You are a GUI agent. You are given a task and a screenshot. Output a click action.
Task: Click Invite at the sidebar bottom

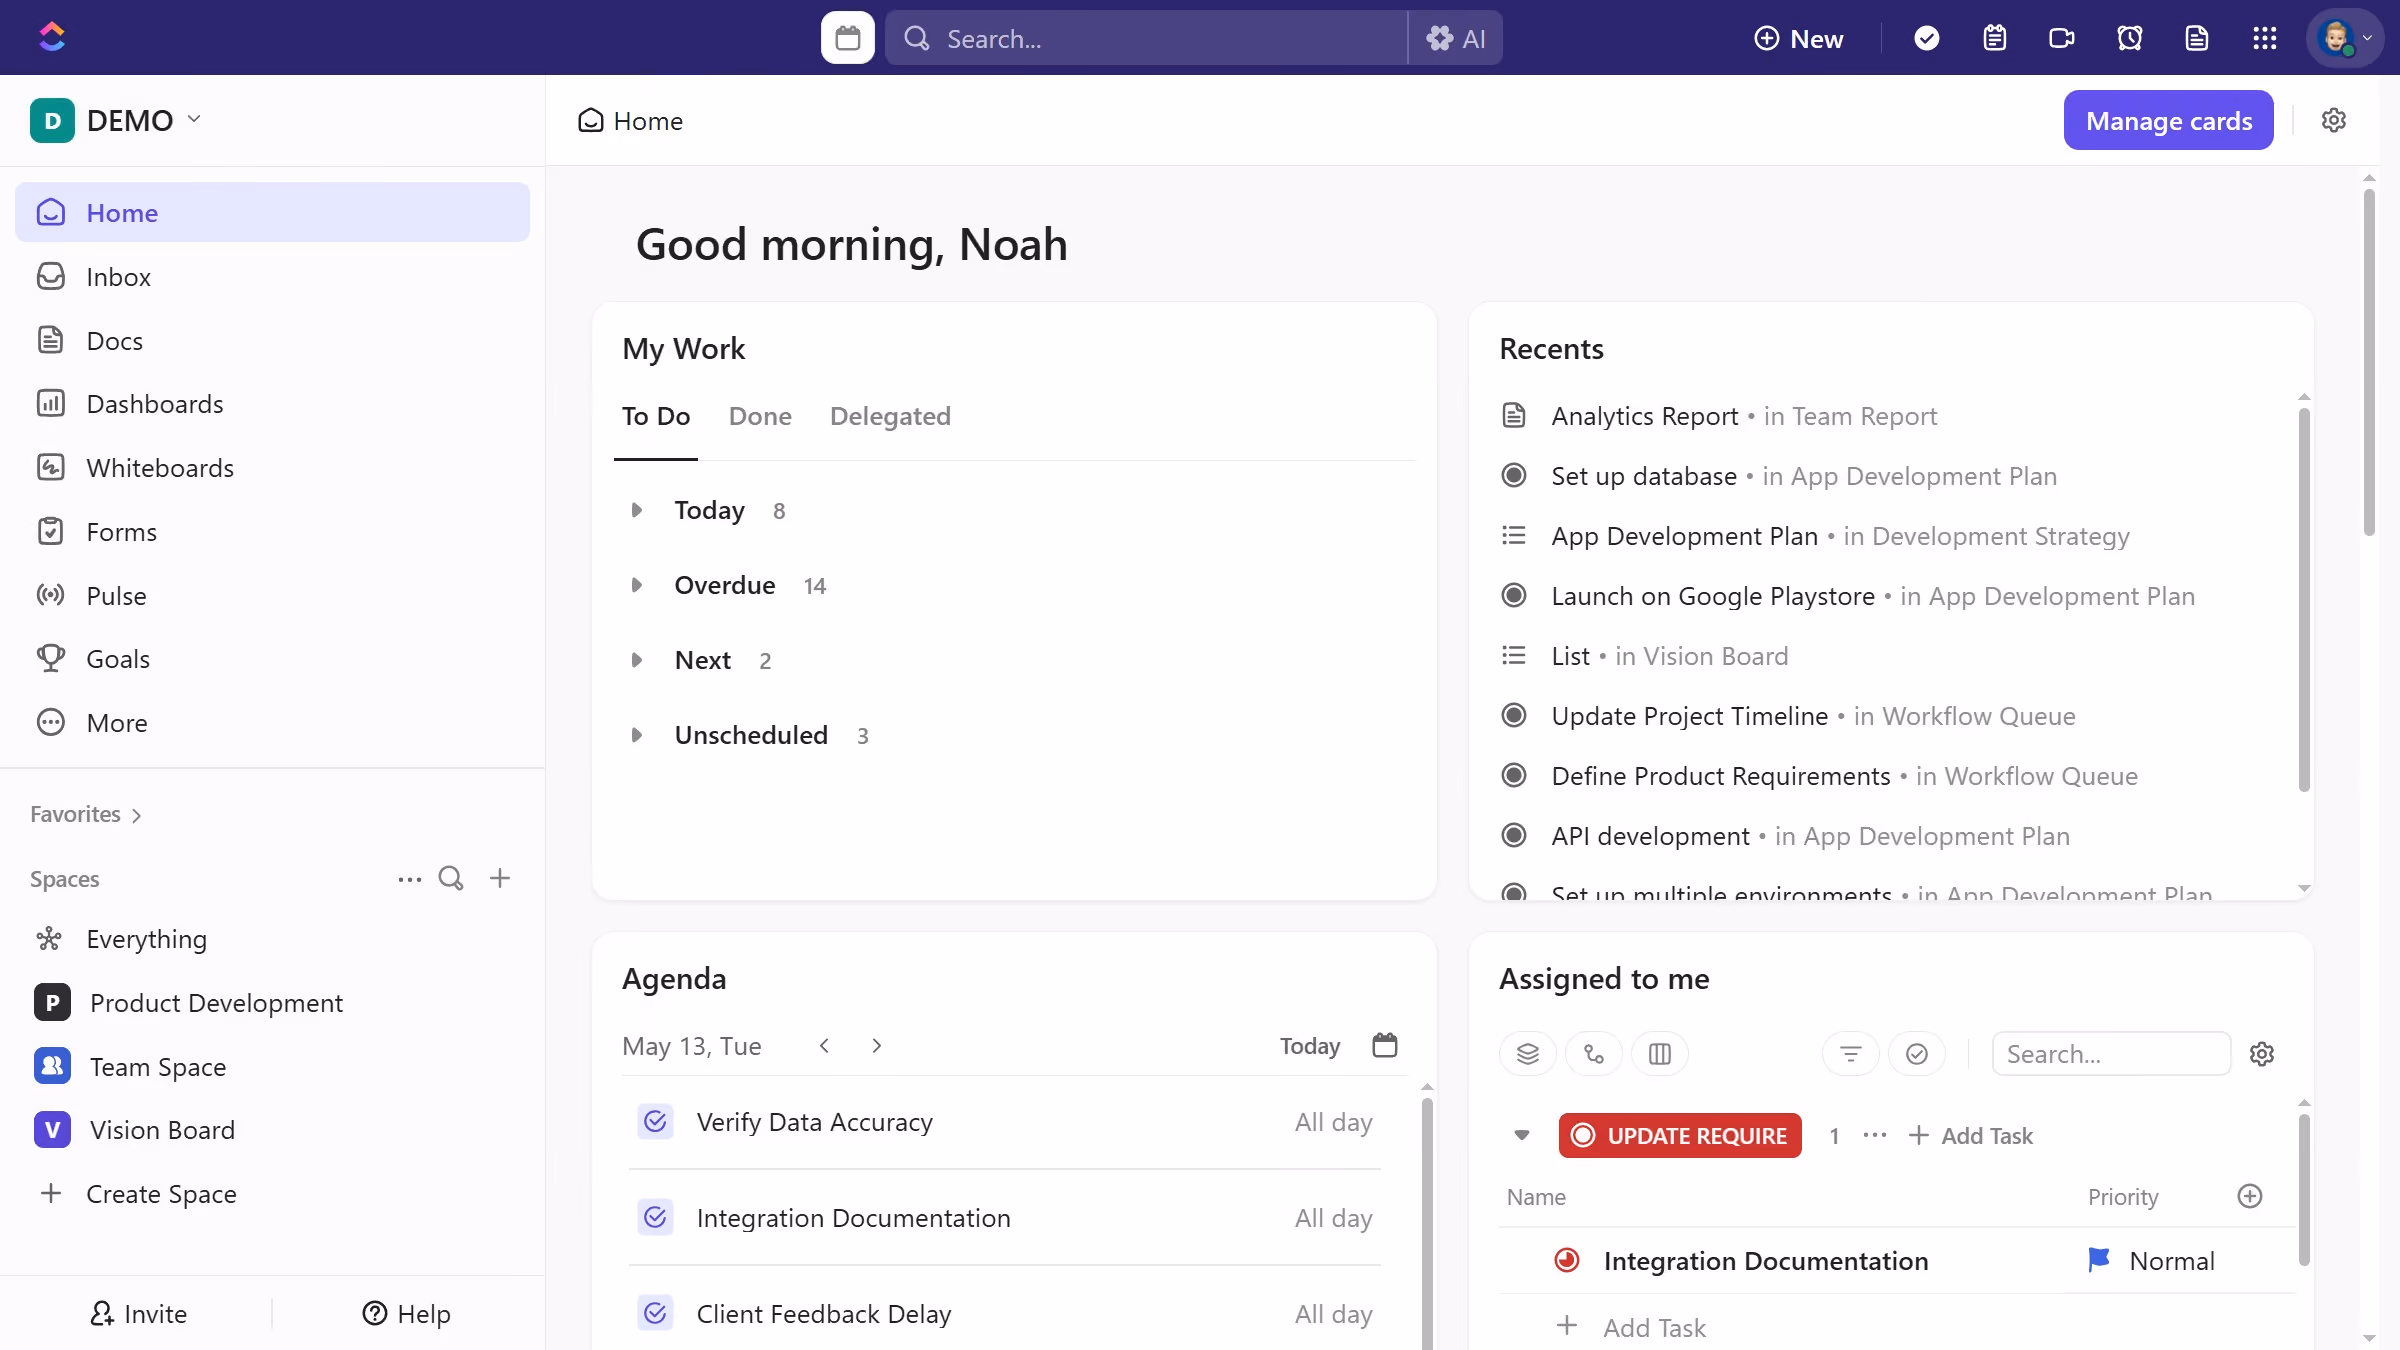[x=137, y=1313]
